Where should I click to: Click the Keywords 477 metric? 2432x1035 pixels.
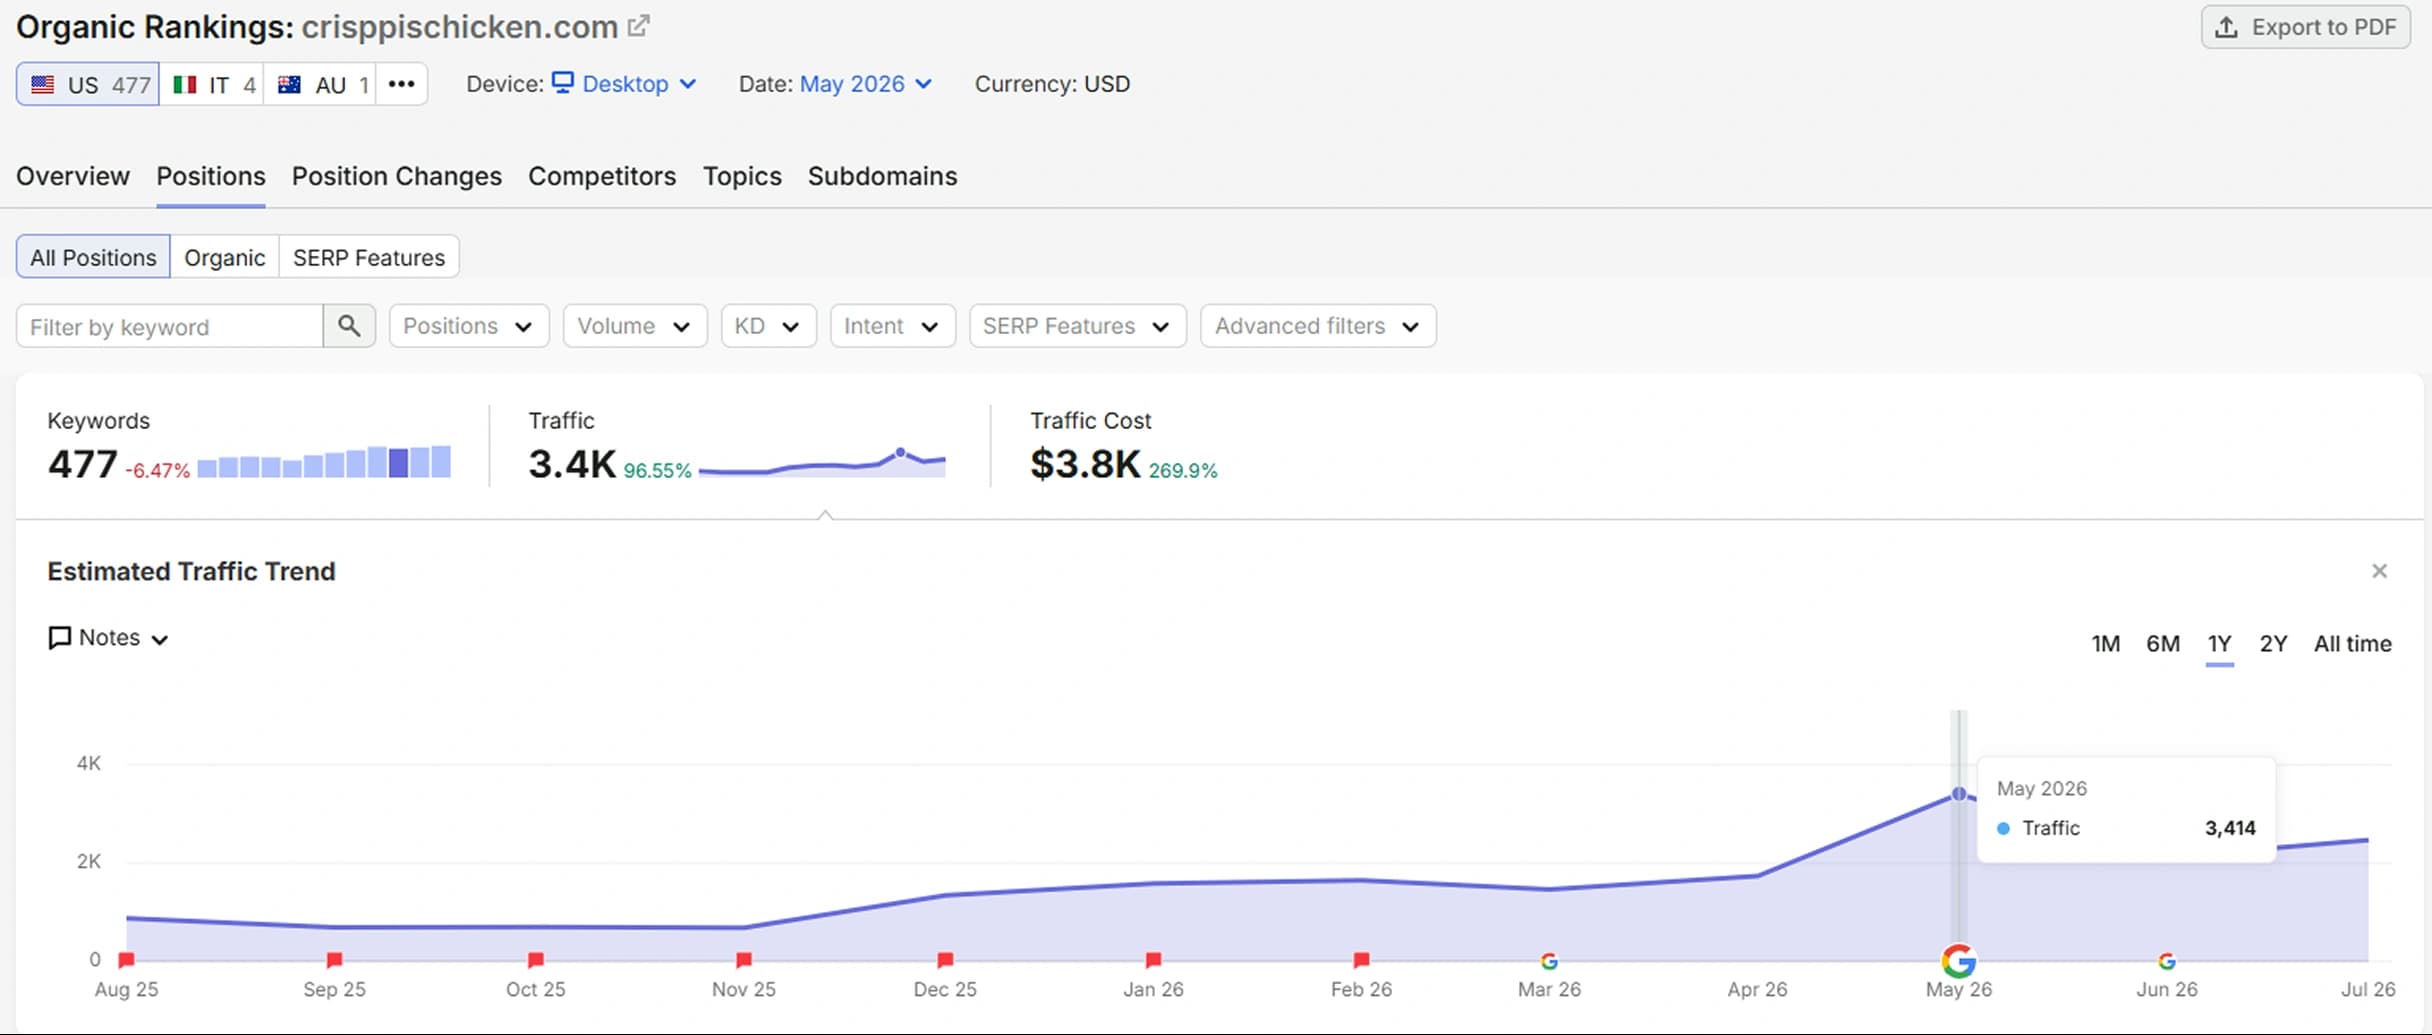point(82,464)
